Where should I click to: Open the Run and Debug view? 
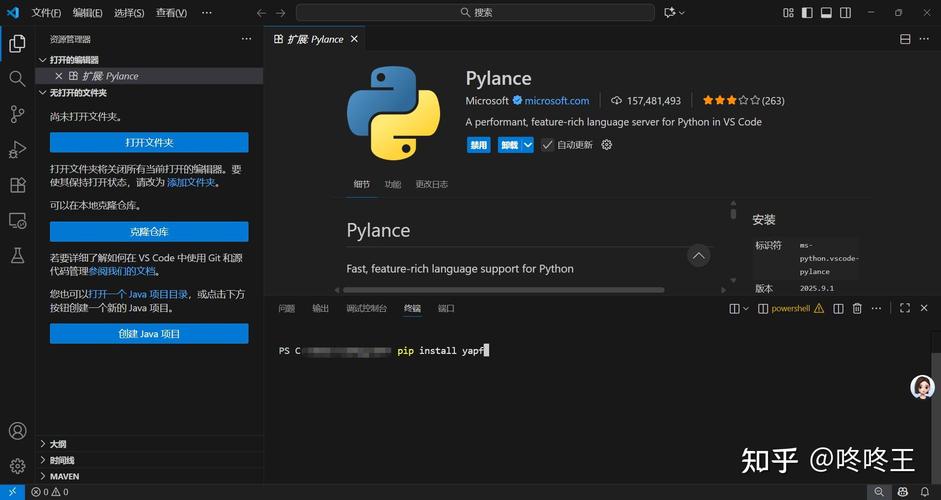[17, 149]
